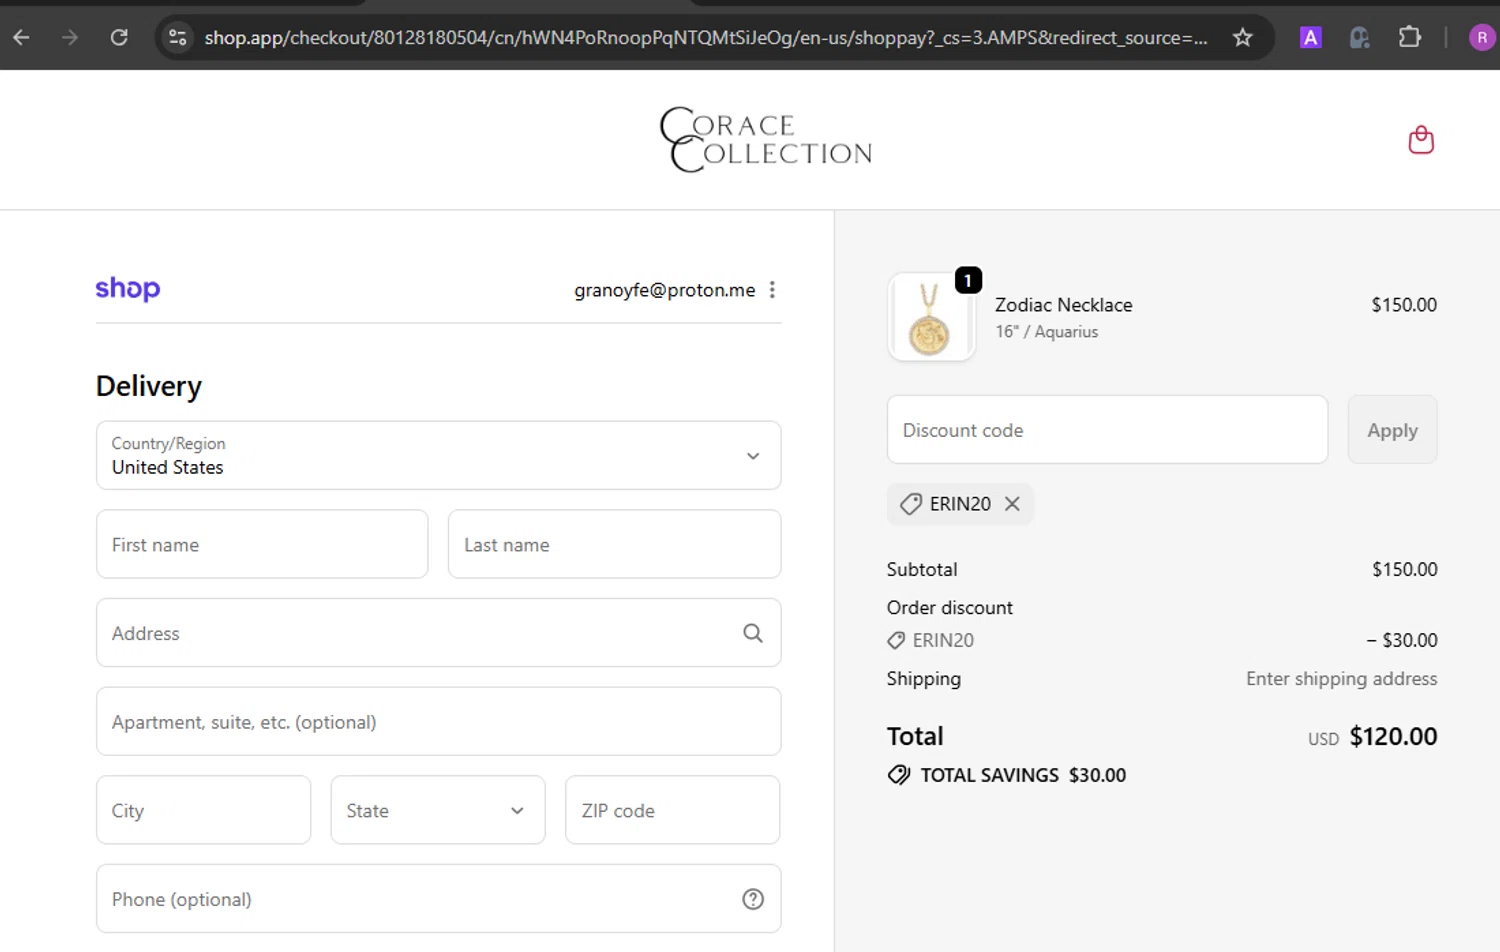Click the ERIN20 tag icon chip
Image resolution: width=1500 pixels, height=952 pixels.
pos(910,504)
